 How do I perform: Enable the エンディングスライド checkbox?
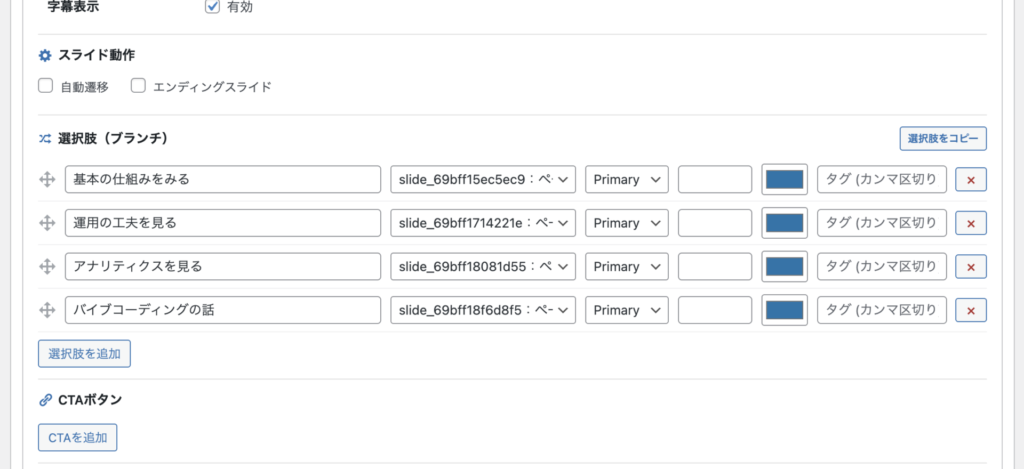(138, 86)
